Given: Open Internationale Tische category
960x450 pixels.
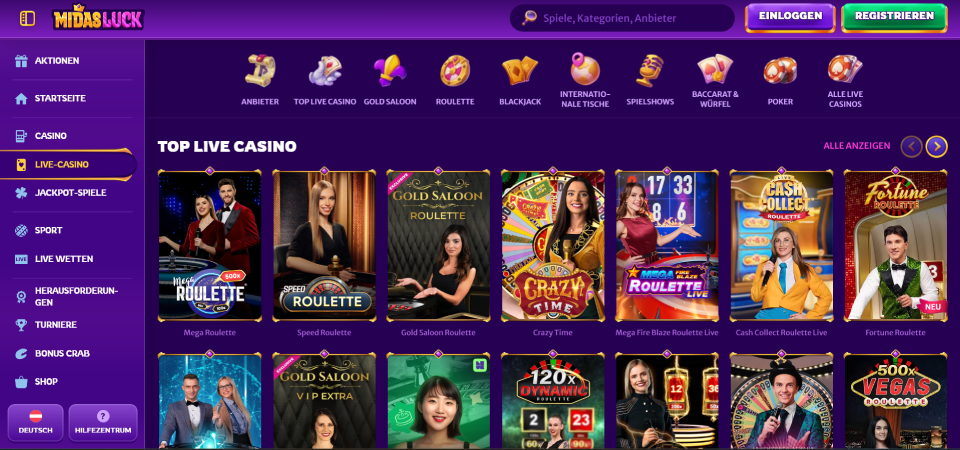Looking at the screenshot, I should [585, 81].
